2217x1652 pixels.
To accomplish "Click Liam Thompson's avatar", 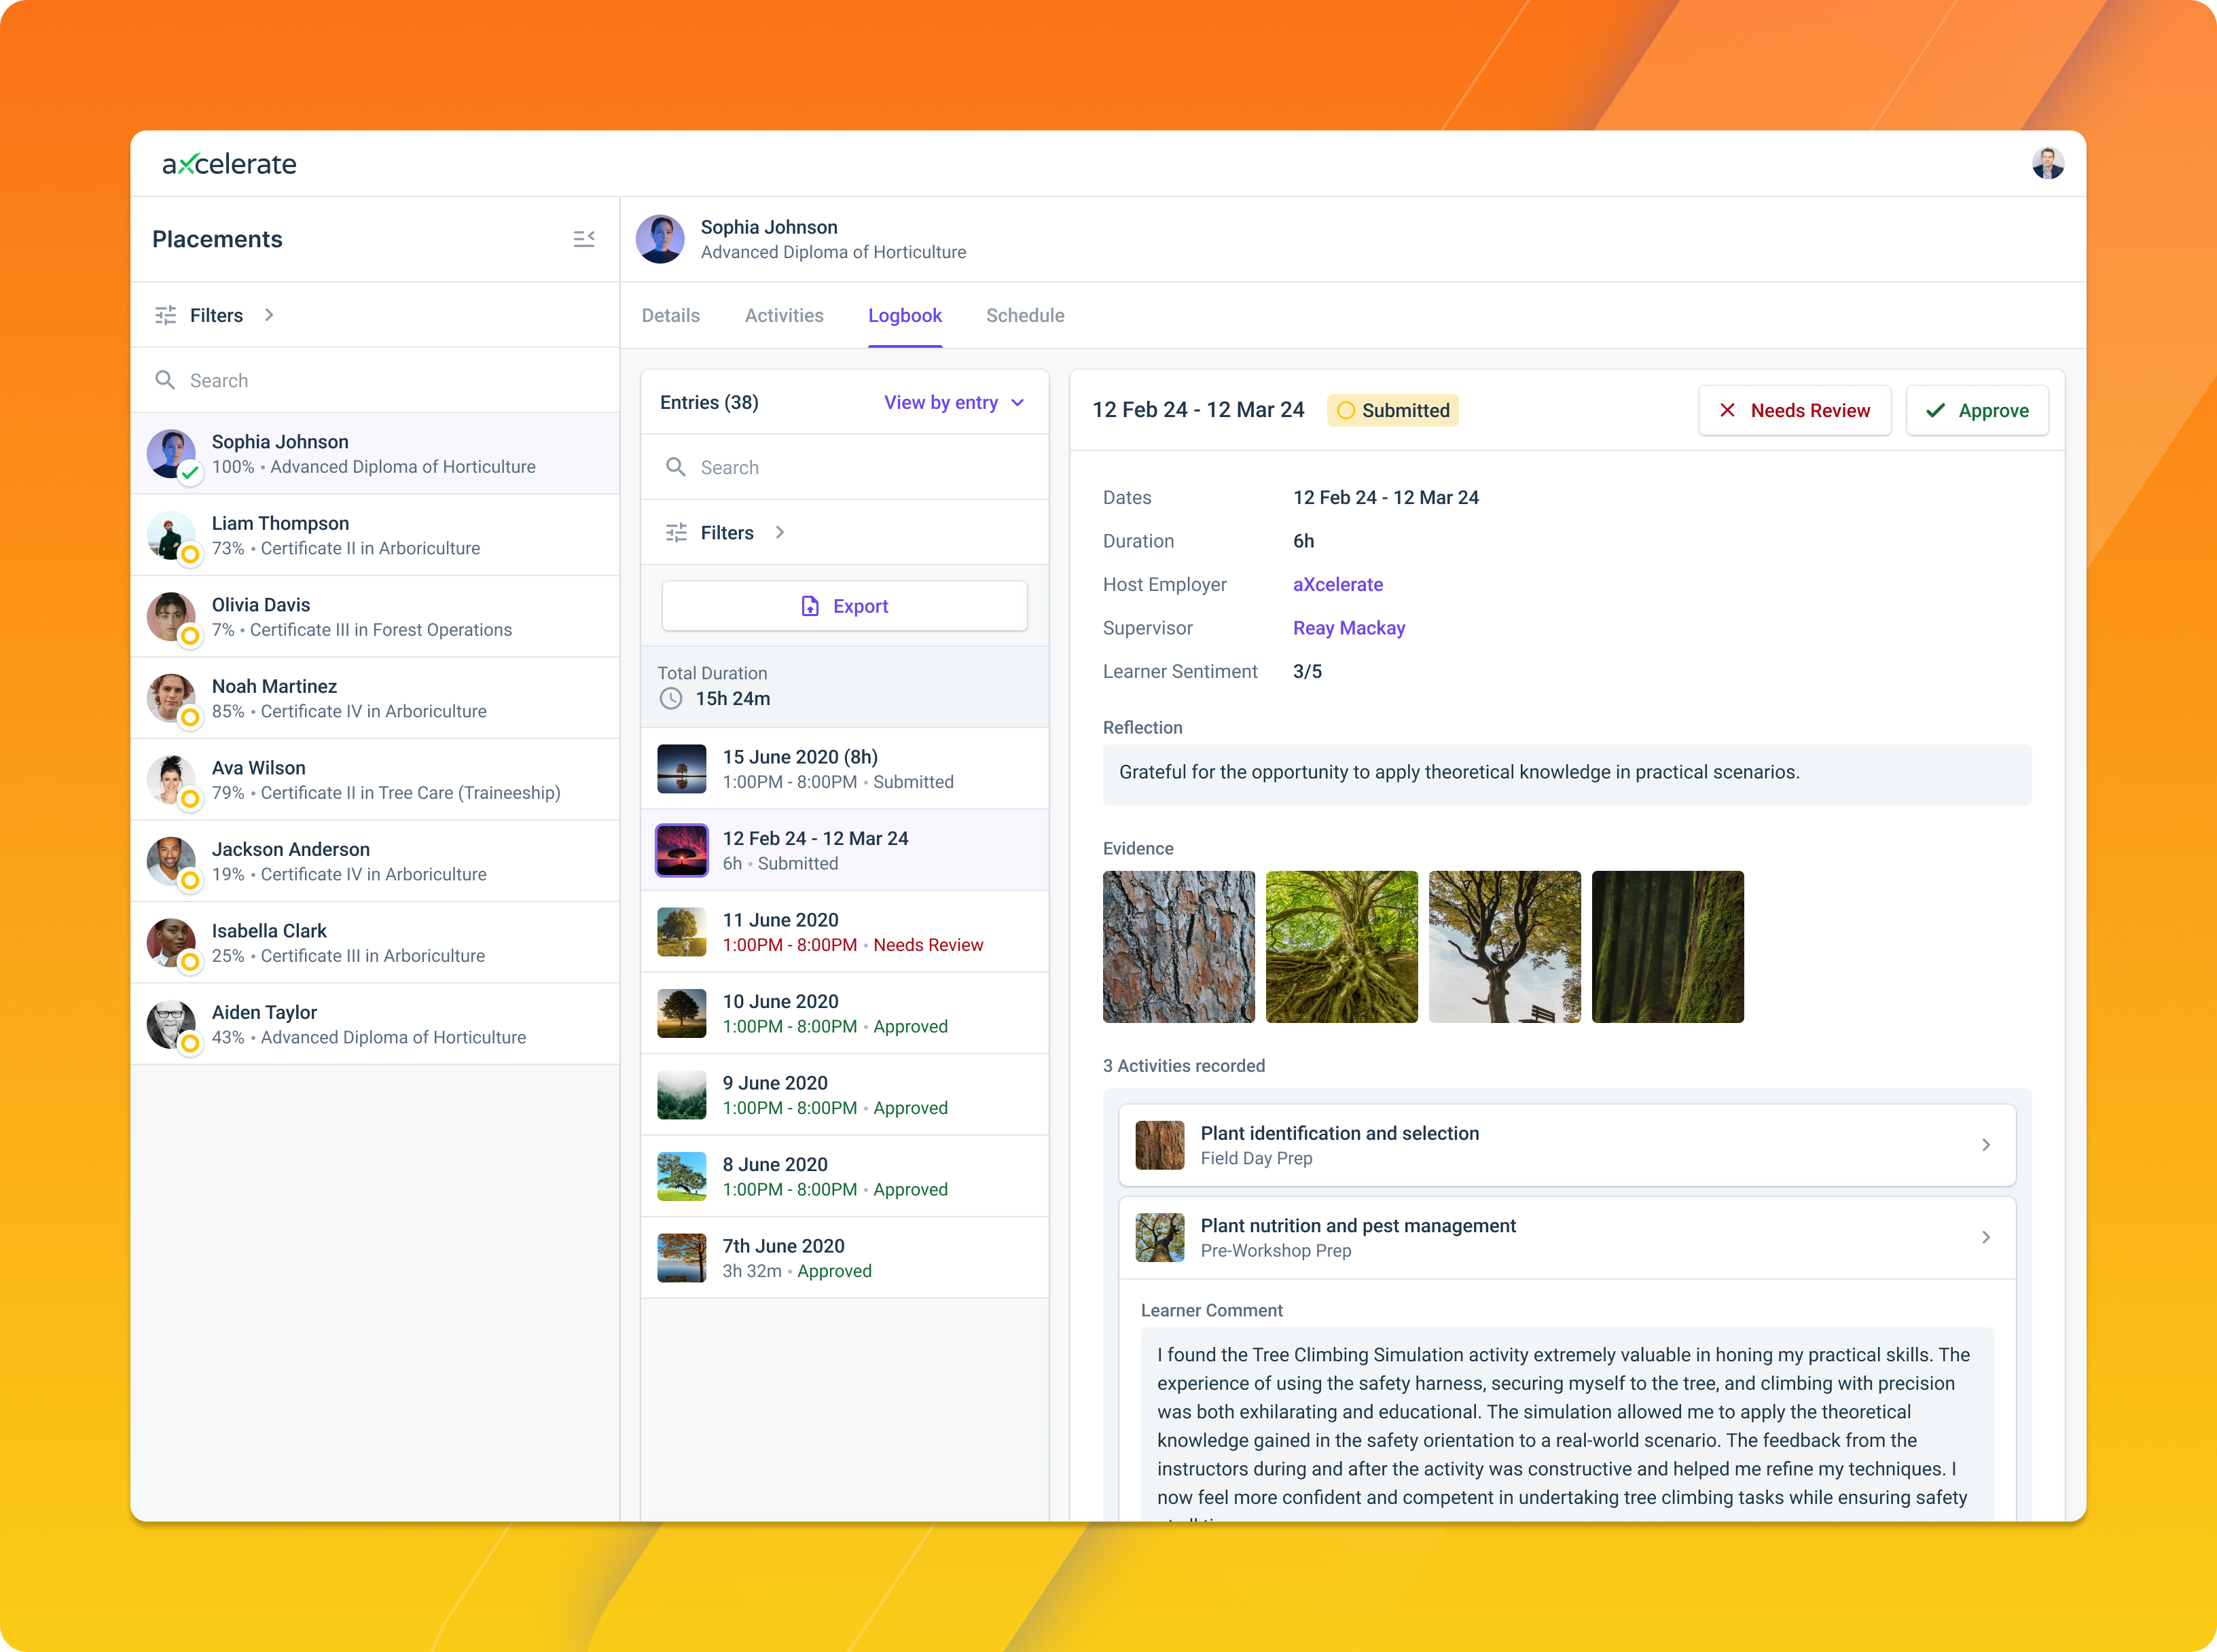I will click(171, 535).
